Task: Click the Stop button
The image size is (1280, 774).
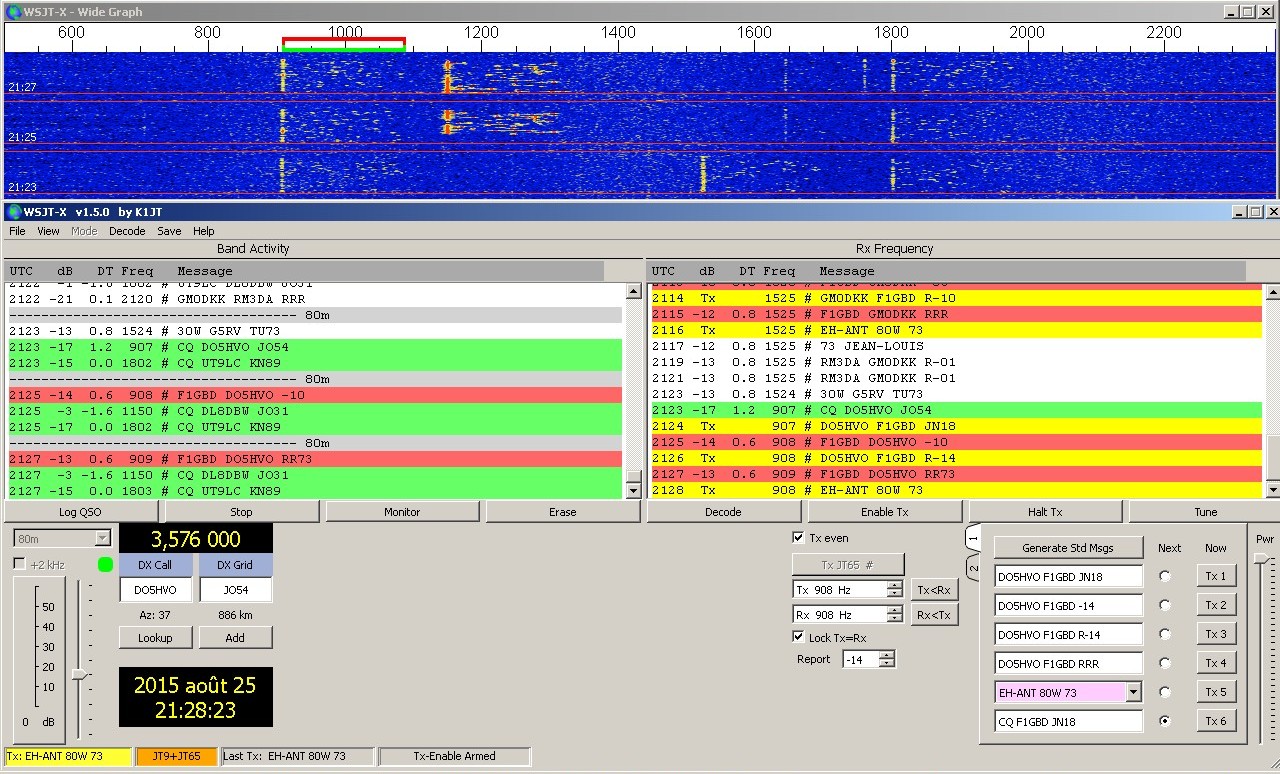Action: [241, 512]
